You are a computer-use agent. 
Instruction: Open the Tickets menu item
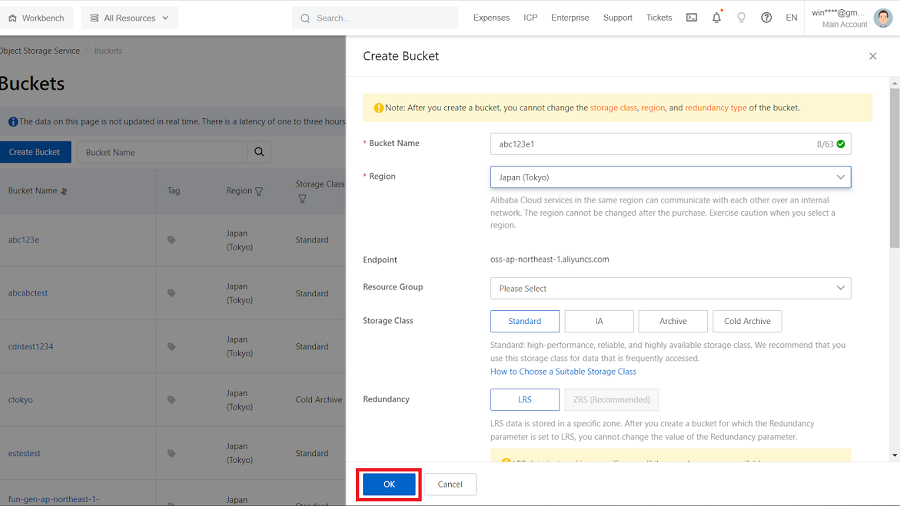click(x=659, y=18)
